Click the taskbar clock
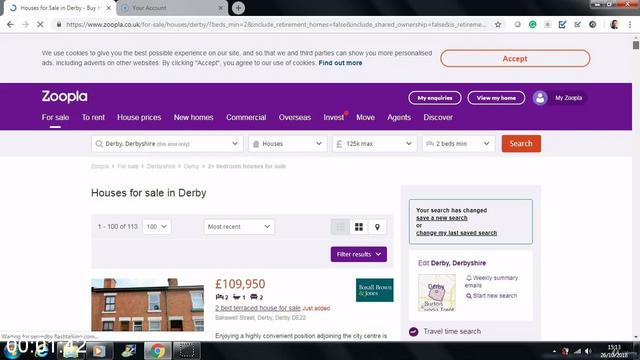640x360 pixels. coord(614,351)
